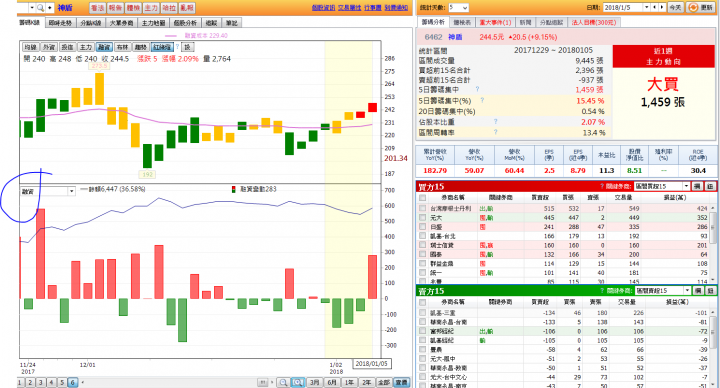Check the 元大 row checkbox in 買方15
720x388 pixels.
click(x=422, y=218)
